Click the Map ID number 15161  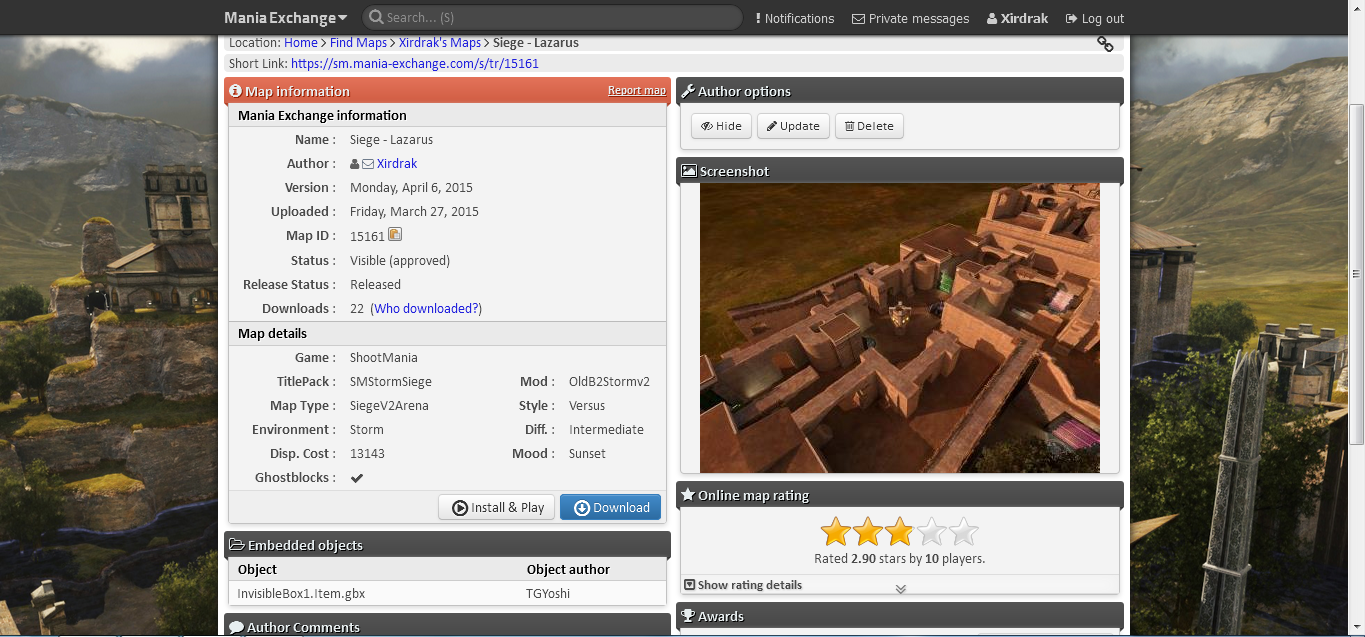coord(367,236)
